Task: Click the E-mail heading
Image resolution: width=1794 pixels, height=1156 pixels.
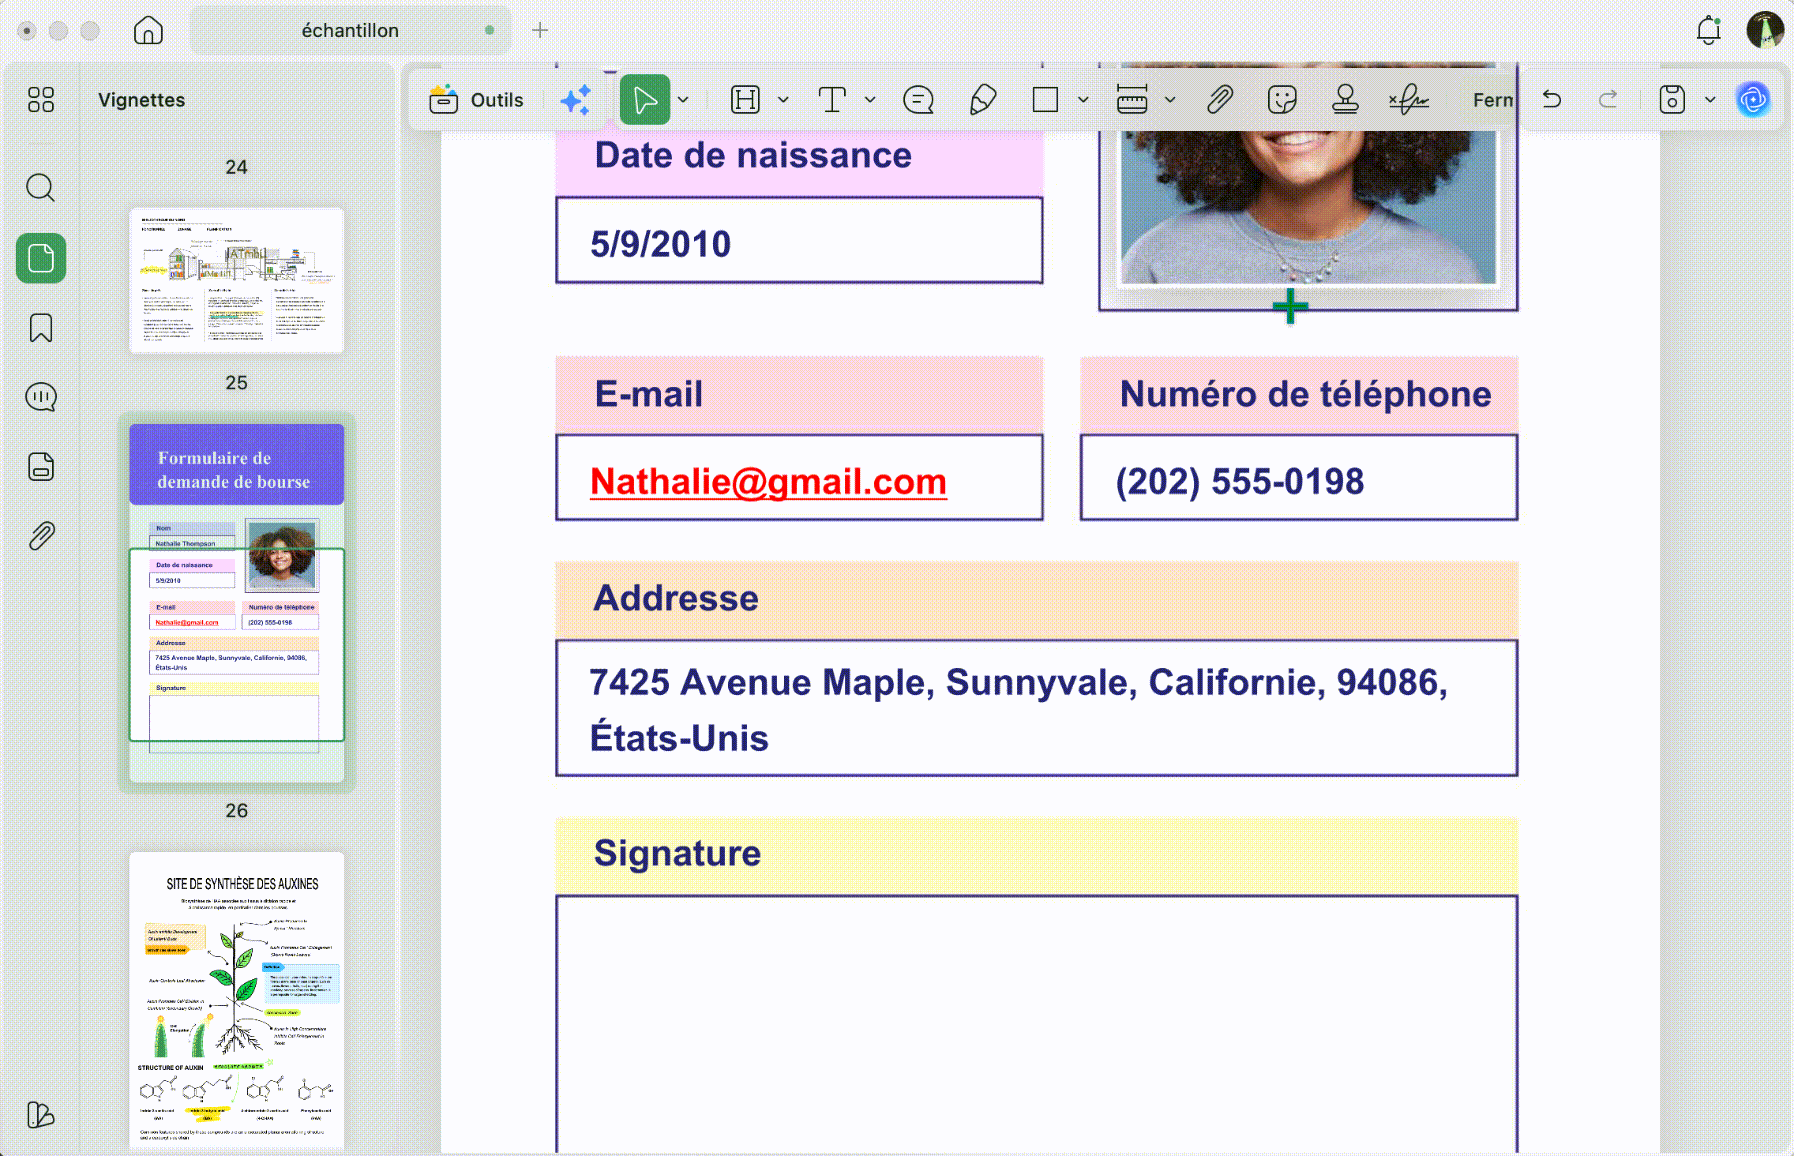Action: 649,394
